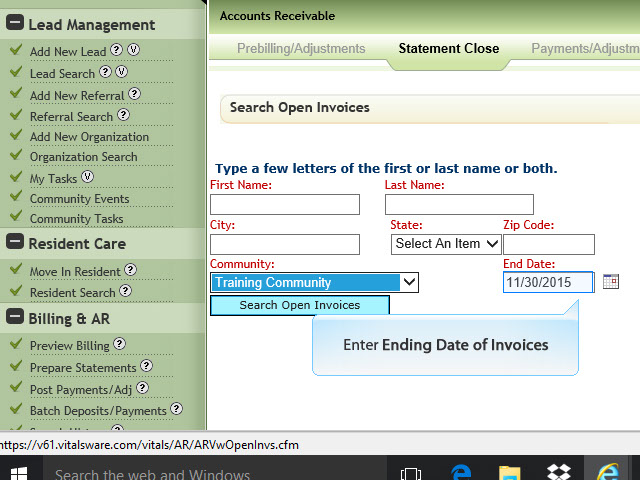Click the Zip Code text field
The width and height of the screenshot is (640, 480).
[x=548, y=244]
